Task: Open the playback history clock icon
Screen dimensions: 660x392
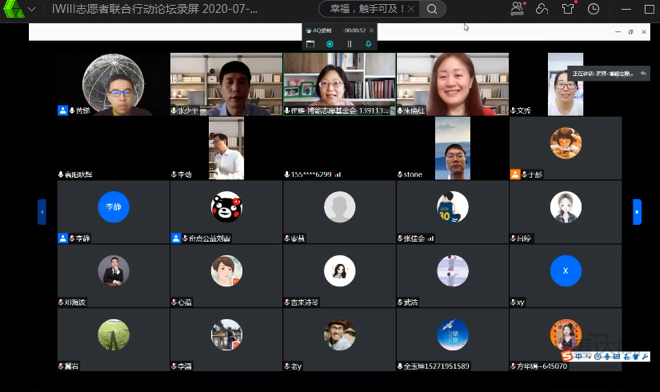Action: click(x=593, y=9)
